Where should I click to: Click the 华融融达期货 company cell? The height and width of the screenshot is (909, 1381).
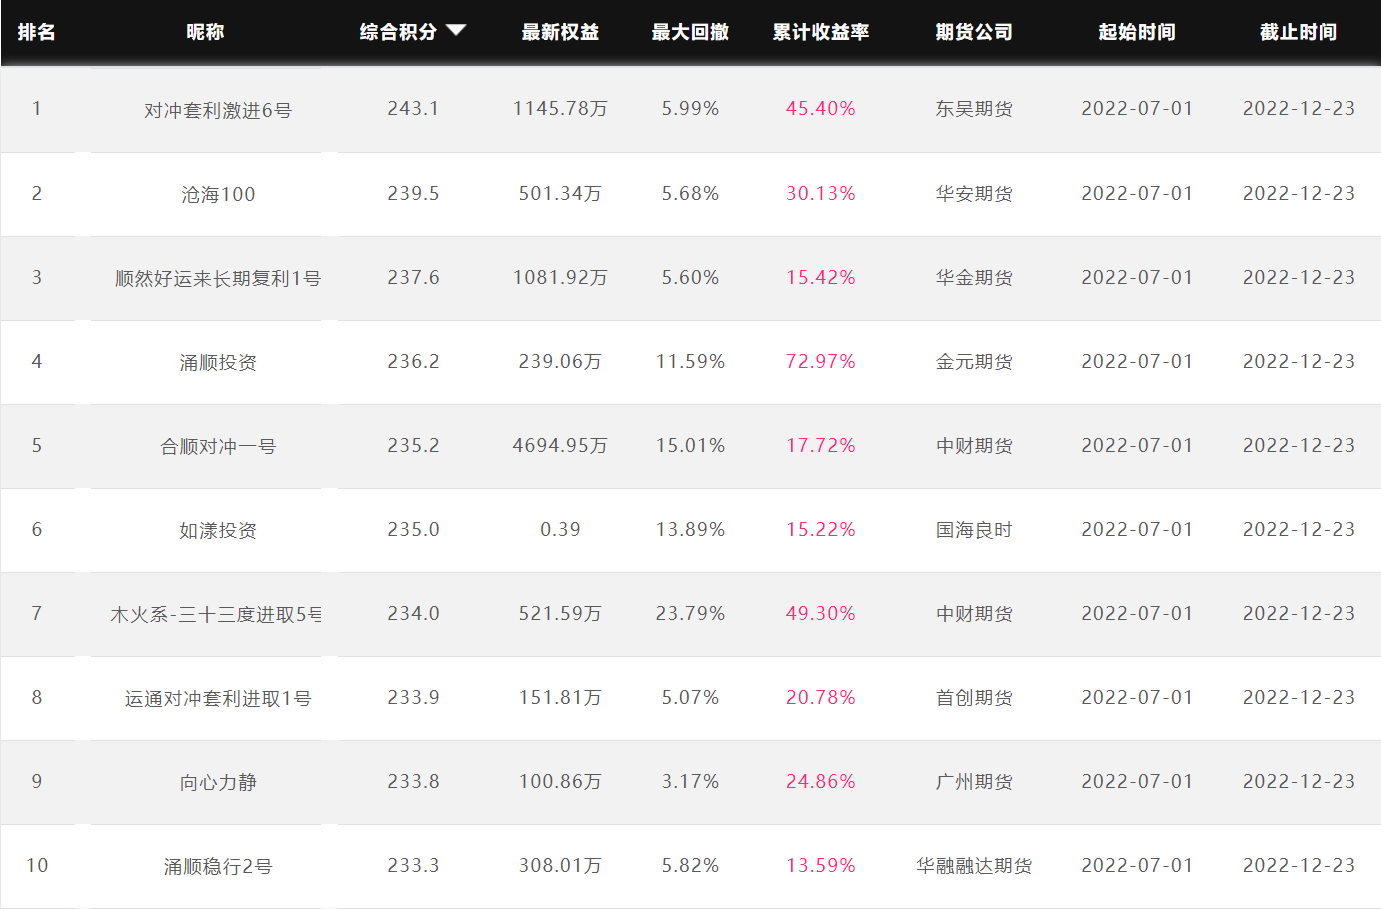click(974, 866)
